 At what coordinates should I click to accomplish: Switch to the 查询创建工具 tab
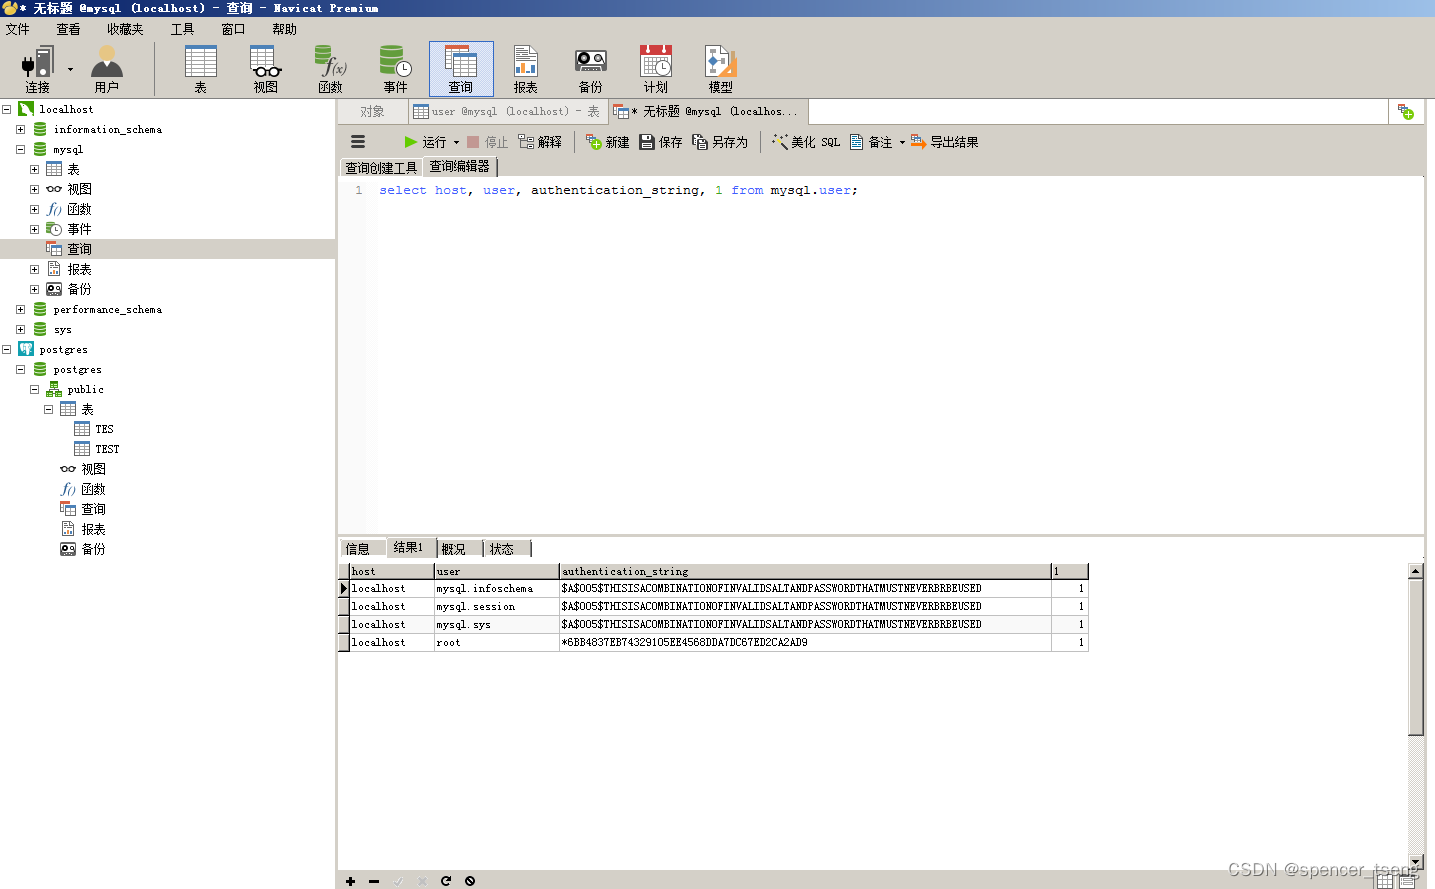[382, 166]
